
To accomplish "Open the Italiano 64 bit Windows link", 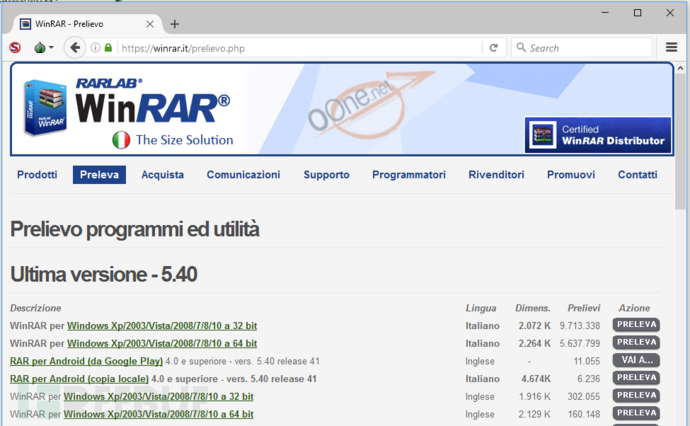I will click(x=162, y=344).
